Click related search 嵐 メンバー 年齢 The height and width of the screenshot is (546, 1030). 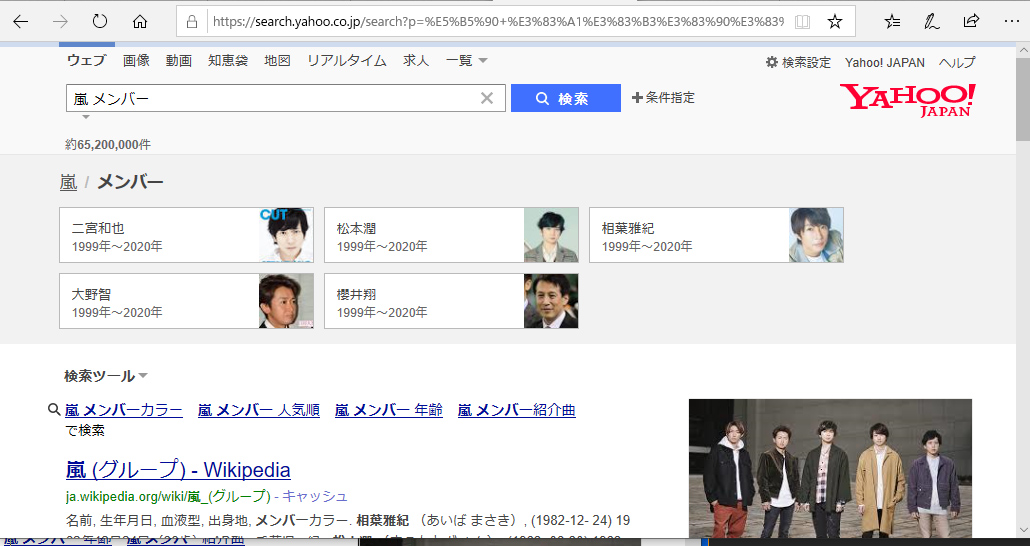(x=389, y=410)
